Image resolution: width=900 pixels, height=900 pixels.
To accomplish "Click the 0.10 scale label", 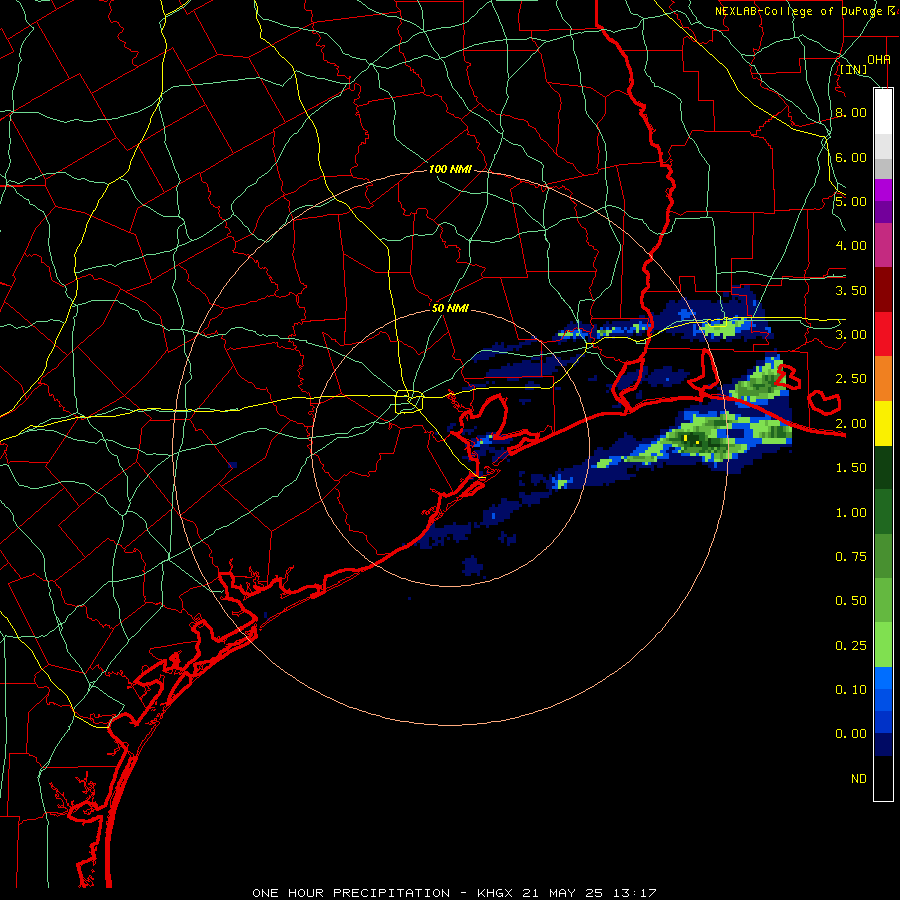I will click(851, 689).
